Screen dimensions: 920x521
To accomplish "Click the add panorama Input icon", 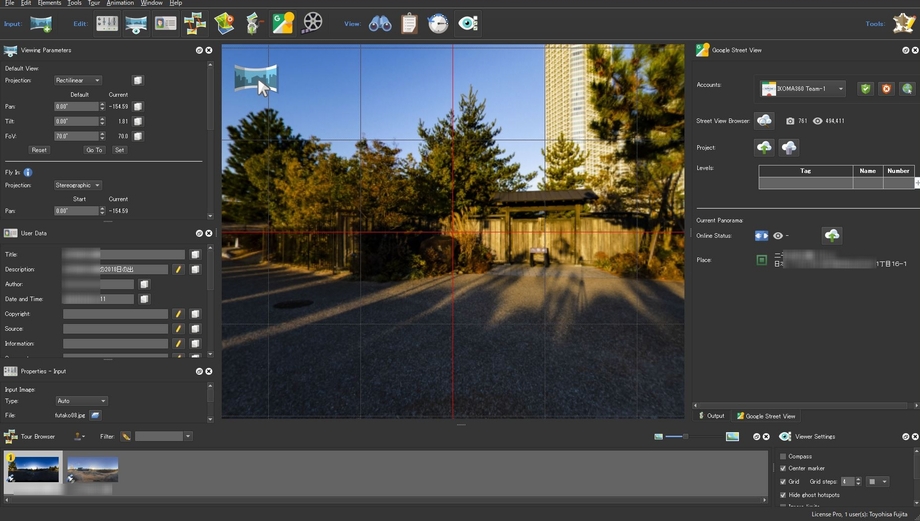I will pos(41,24).
